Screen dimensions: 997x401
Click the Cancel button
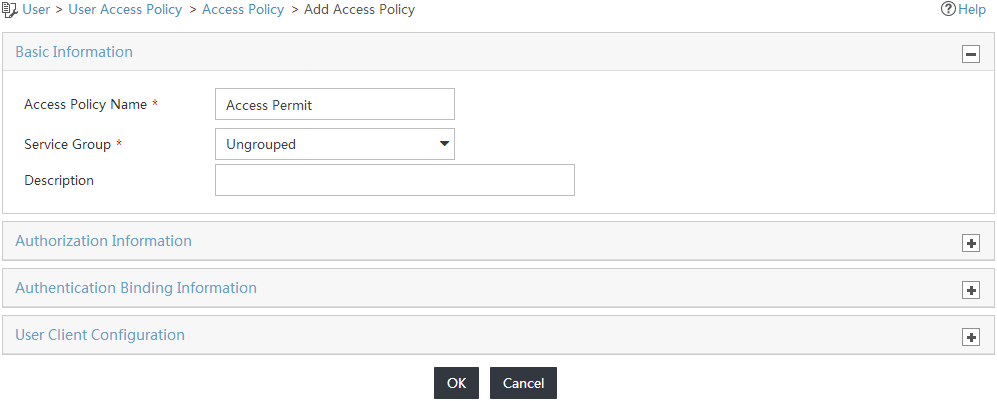tap(523, 383)
